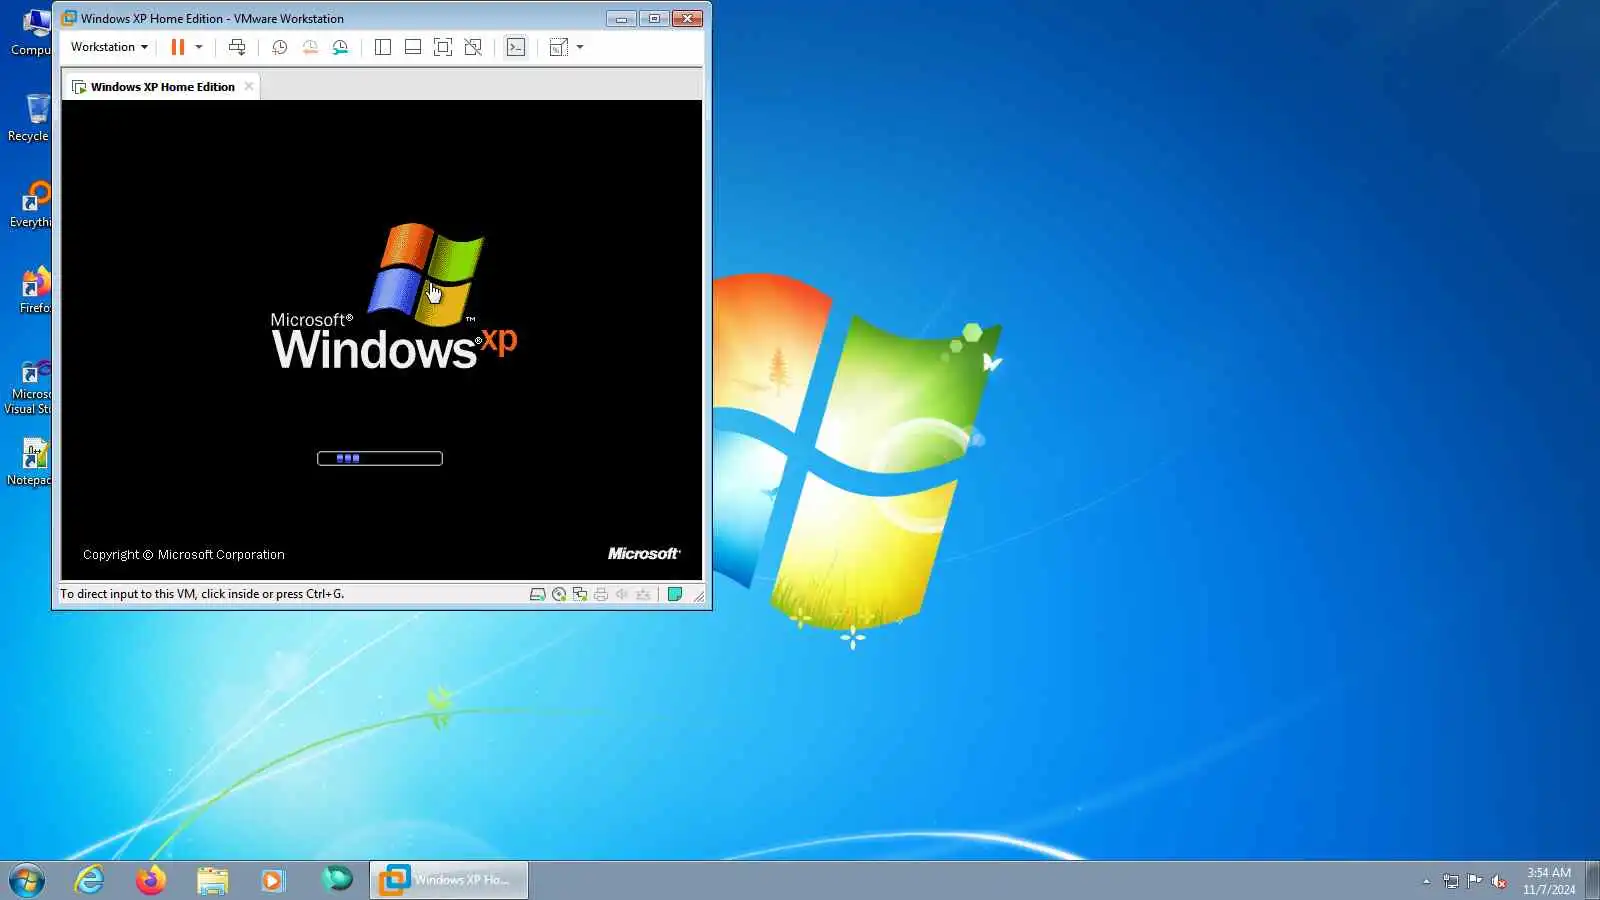The width and height of the screenshot is (1600, 900).
Task: Select the Notepad++ desktop shortcut
Action: pyautogui.click(x=30, y=462)
